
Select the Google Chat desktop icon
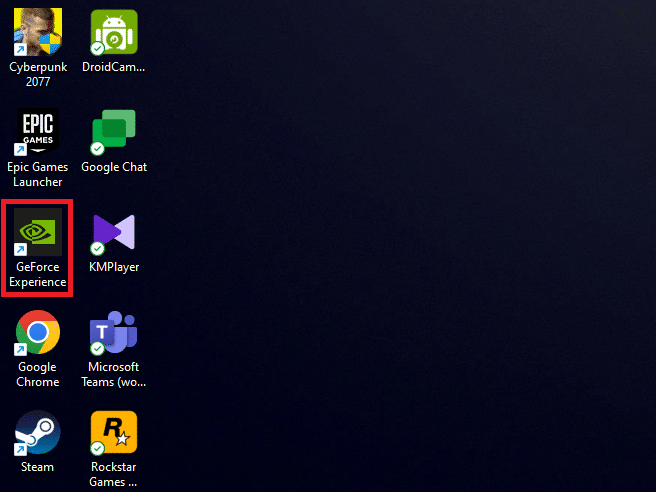[114, 132]
